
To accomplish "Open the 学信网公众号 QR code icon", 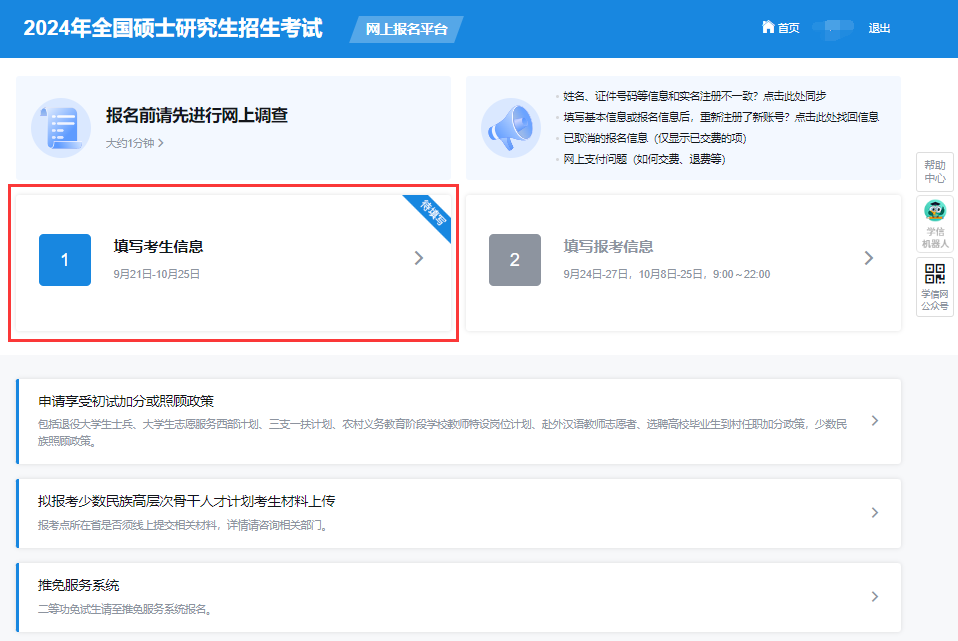I will tap(935, 274).
